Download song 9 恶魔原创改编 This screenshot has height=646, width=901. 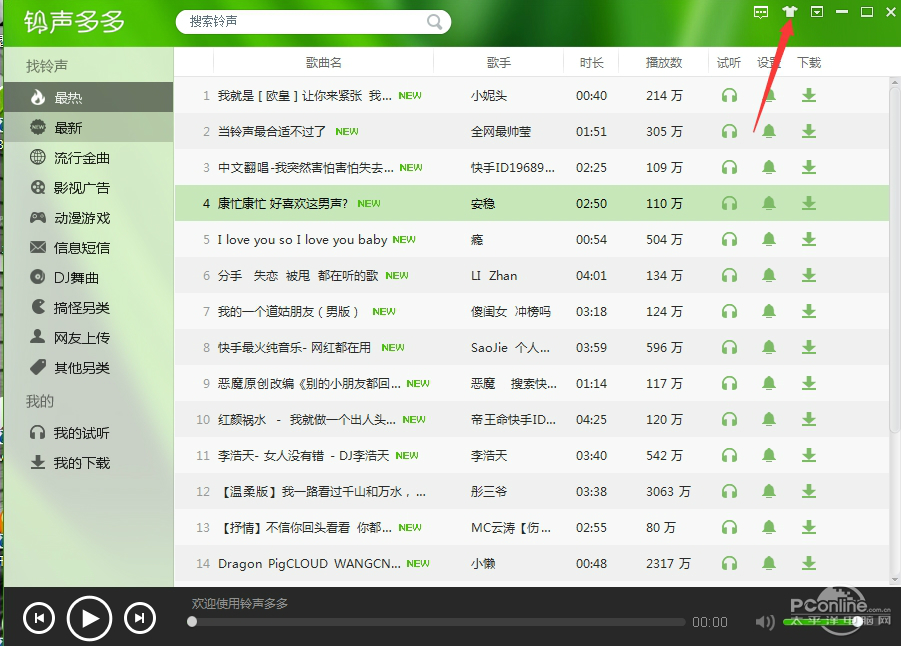pos(809,383)
